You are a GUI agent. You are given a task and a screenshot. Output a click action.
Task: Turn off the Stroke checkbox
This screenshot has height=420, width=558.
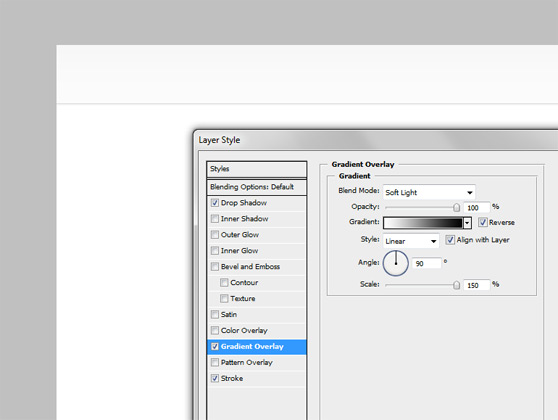point(215,378)
